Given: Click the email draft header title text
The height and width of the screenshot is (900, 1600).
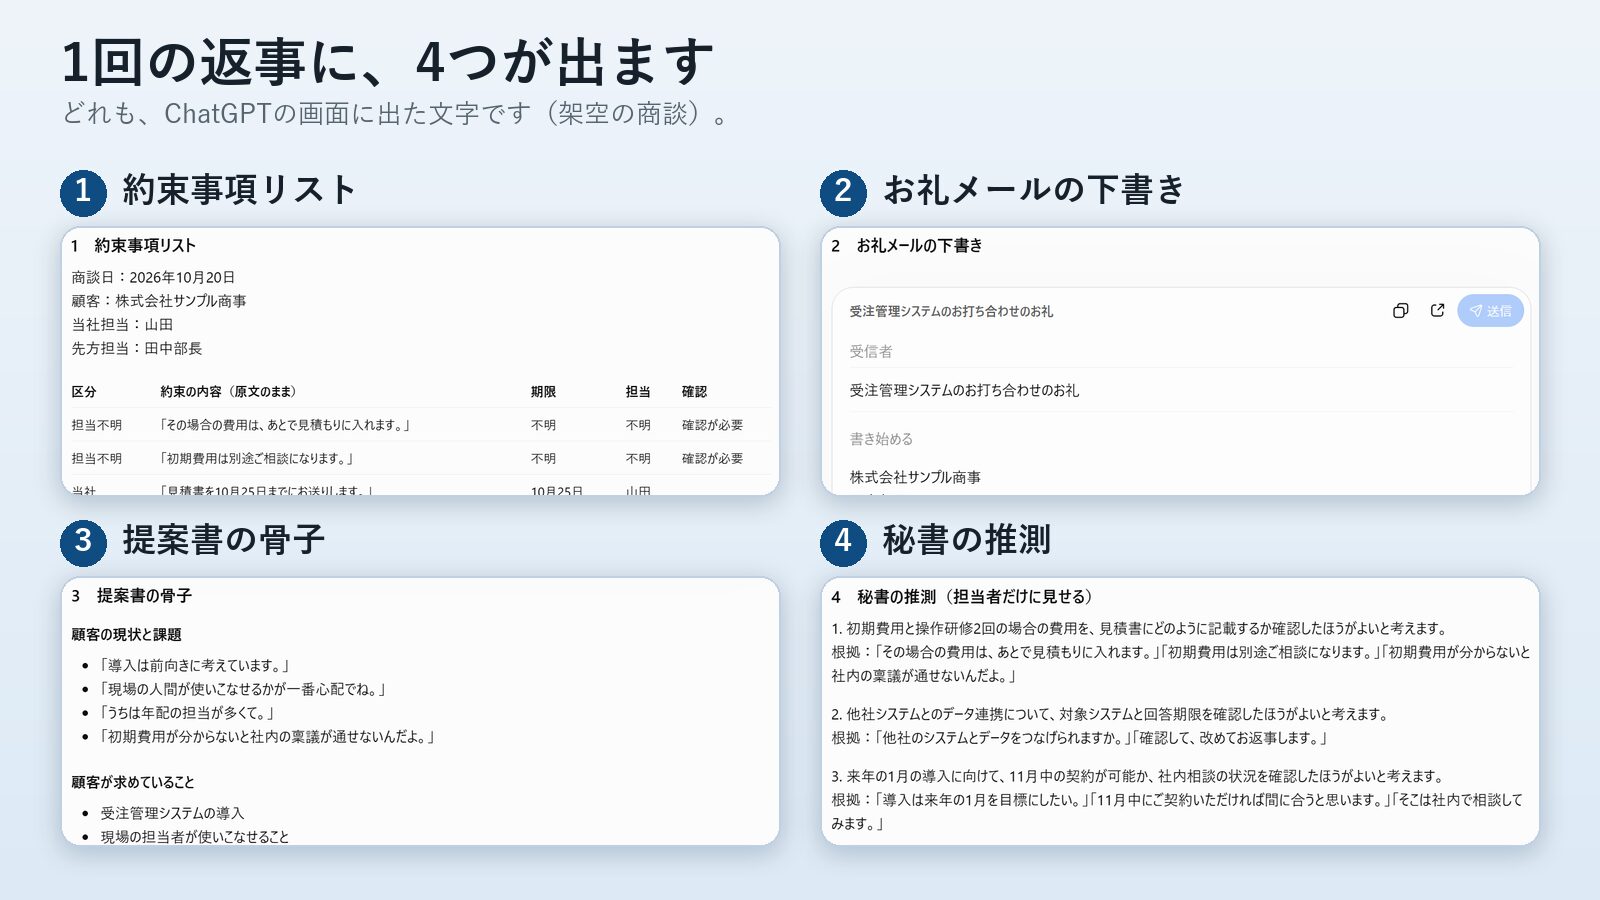Looking at the screenshot, I should pyautogui.click(x=951, y=312).
